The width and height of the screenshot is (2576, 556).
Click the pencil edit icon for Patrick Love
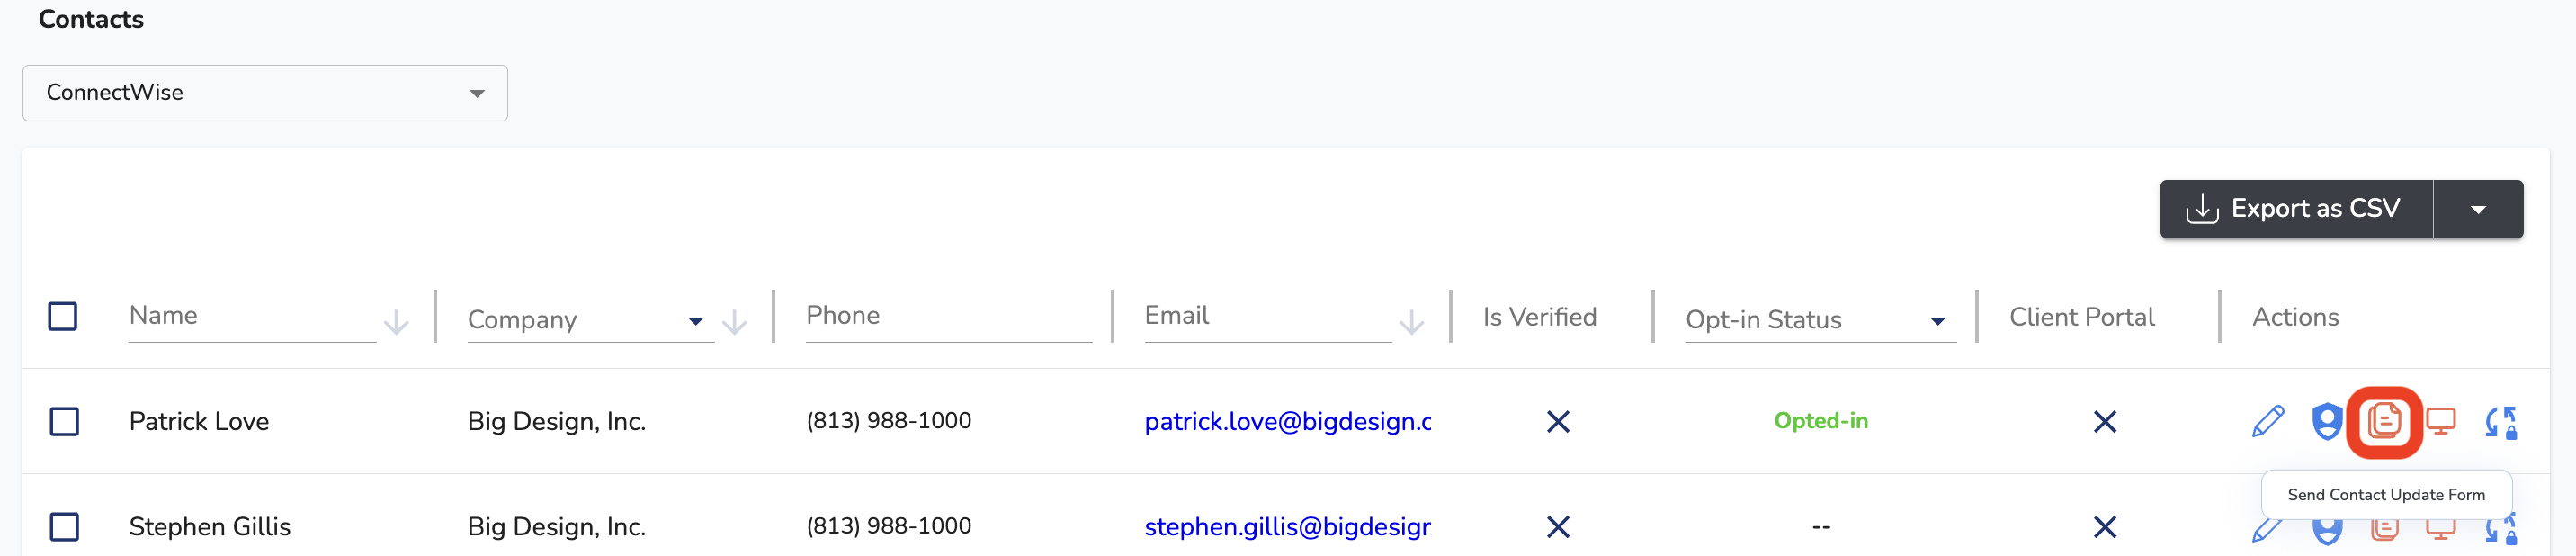point(2267,421)
